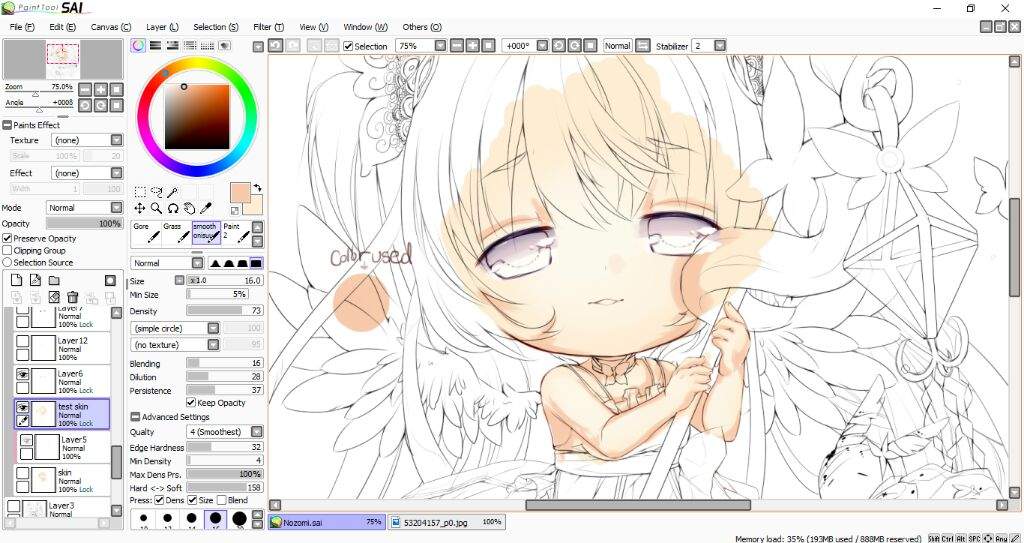Open the canvas zoom 75% dropdown

[x=440, y=46]
